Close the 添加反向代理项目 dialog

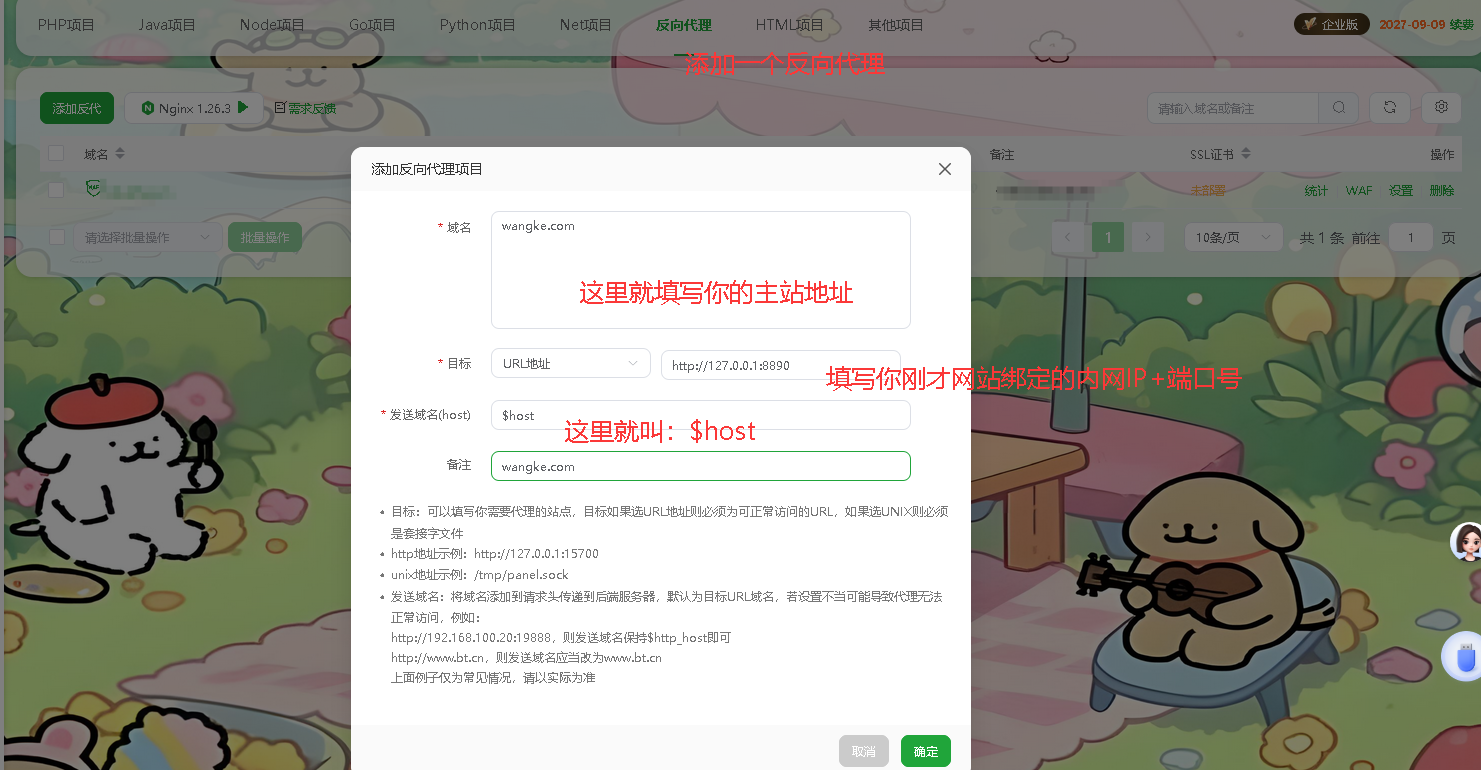(x=945, y=169)
